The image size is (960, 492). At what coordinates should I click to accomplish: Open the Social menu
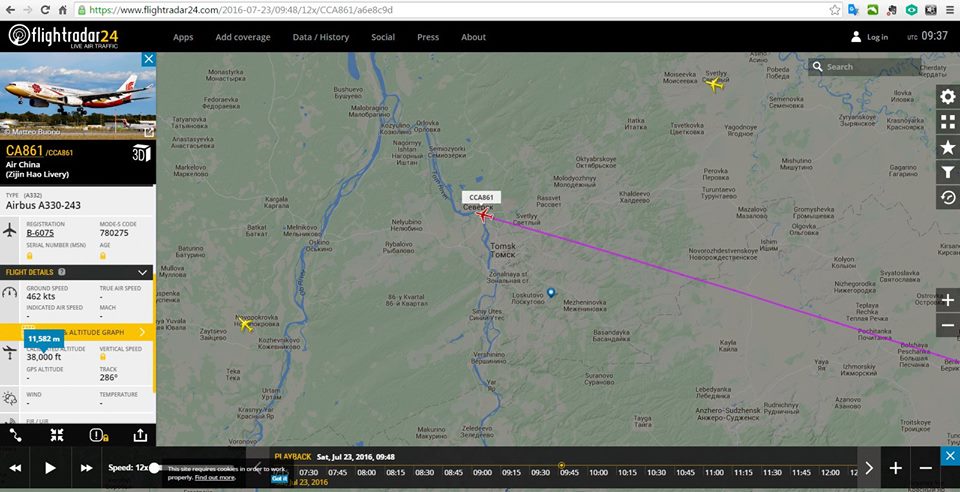(383, 37)
